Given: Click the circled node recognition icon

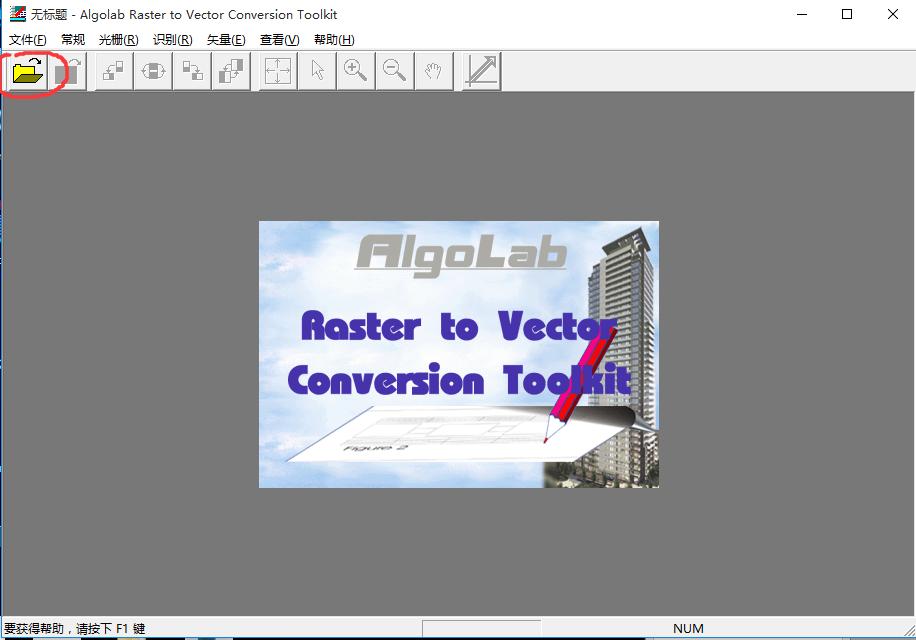Looking at the screenshot, I should (x=151, y=70).
